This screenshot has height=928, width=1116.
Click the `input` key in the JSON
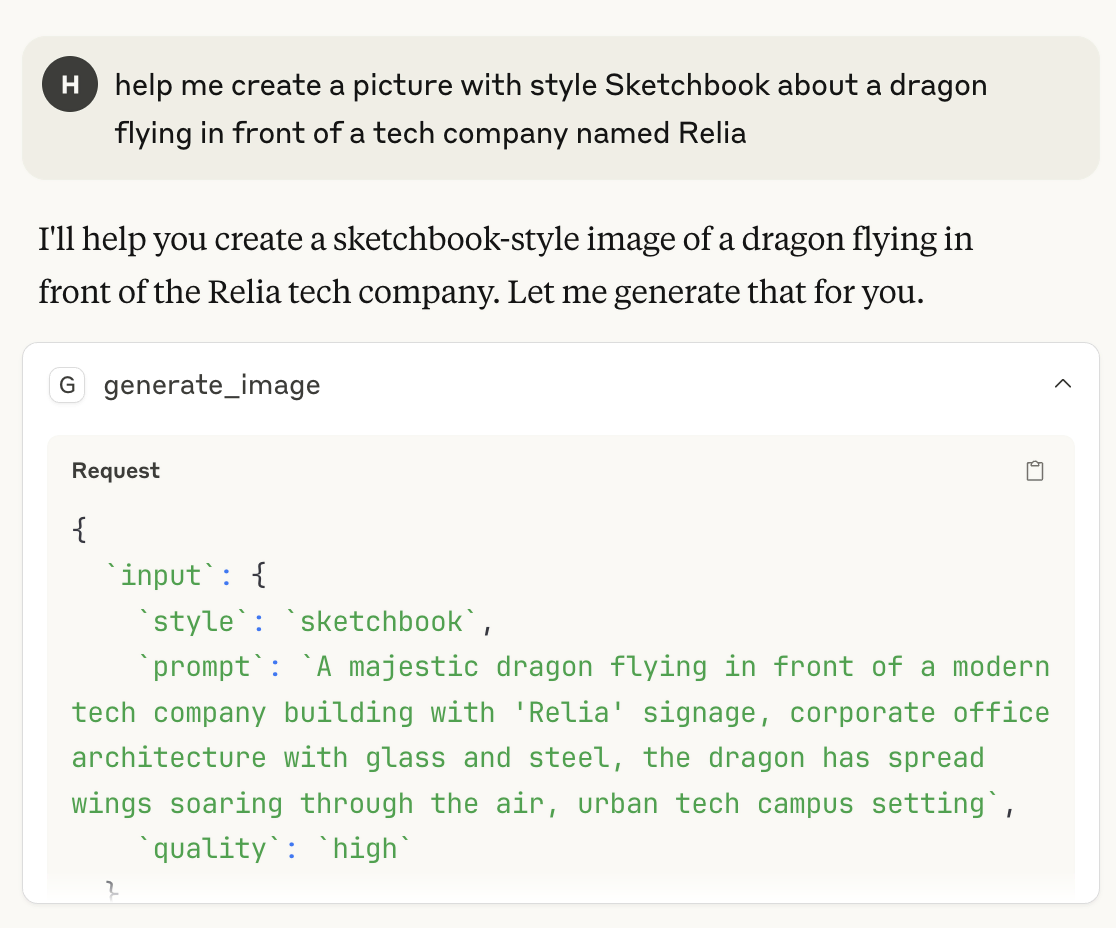tap(161, 575)
